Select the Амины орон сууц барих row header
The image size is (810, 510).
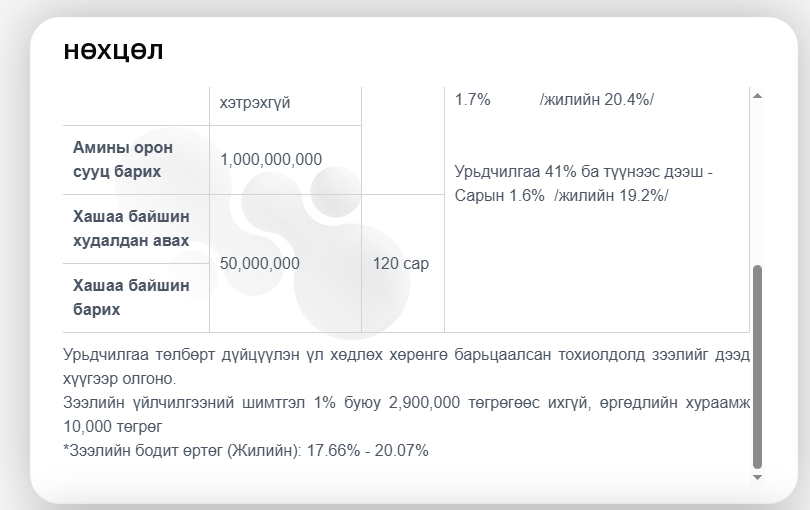pos(123,160)
